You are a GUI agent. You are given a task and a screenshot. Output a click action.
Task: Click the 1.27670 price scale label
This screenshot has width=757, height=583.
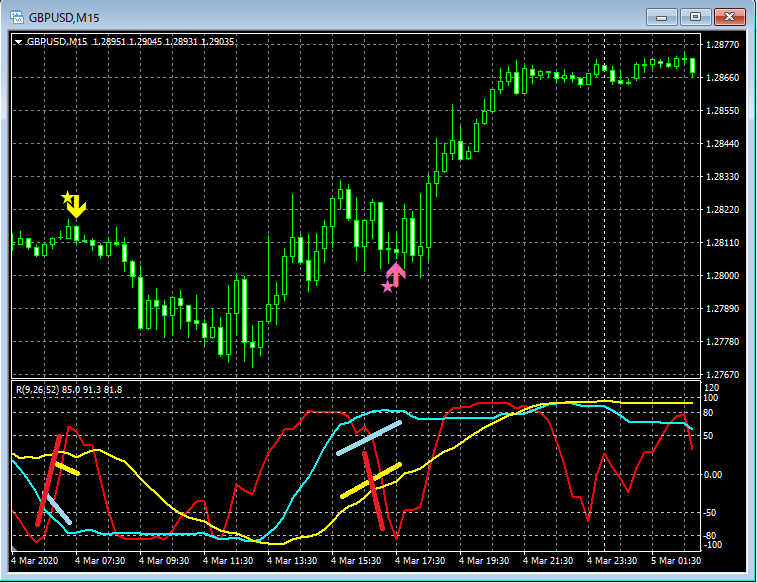(x=722, y=375)
